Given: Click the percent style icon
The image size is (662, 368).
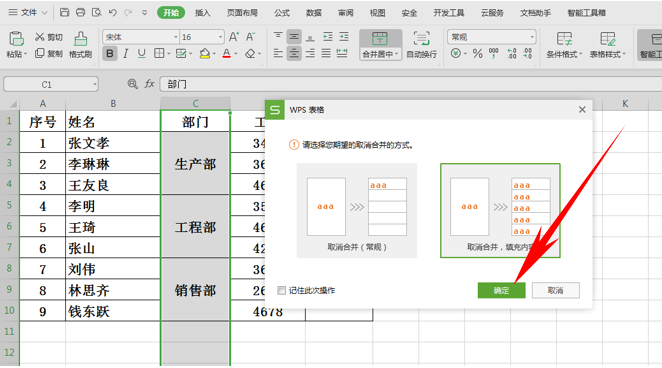Looking at the screenshot, I should [478, 54].
